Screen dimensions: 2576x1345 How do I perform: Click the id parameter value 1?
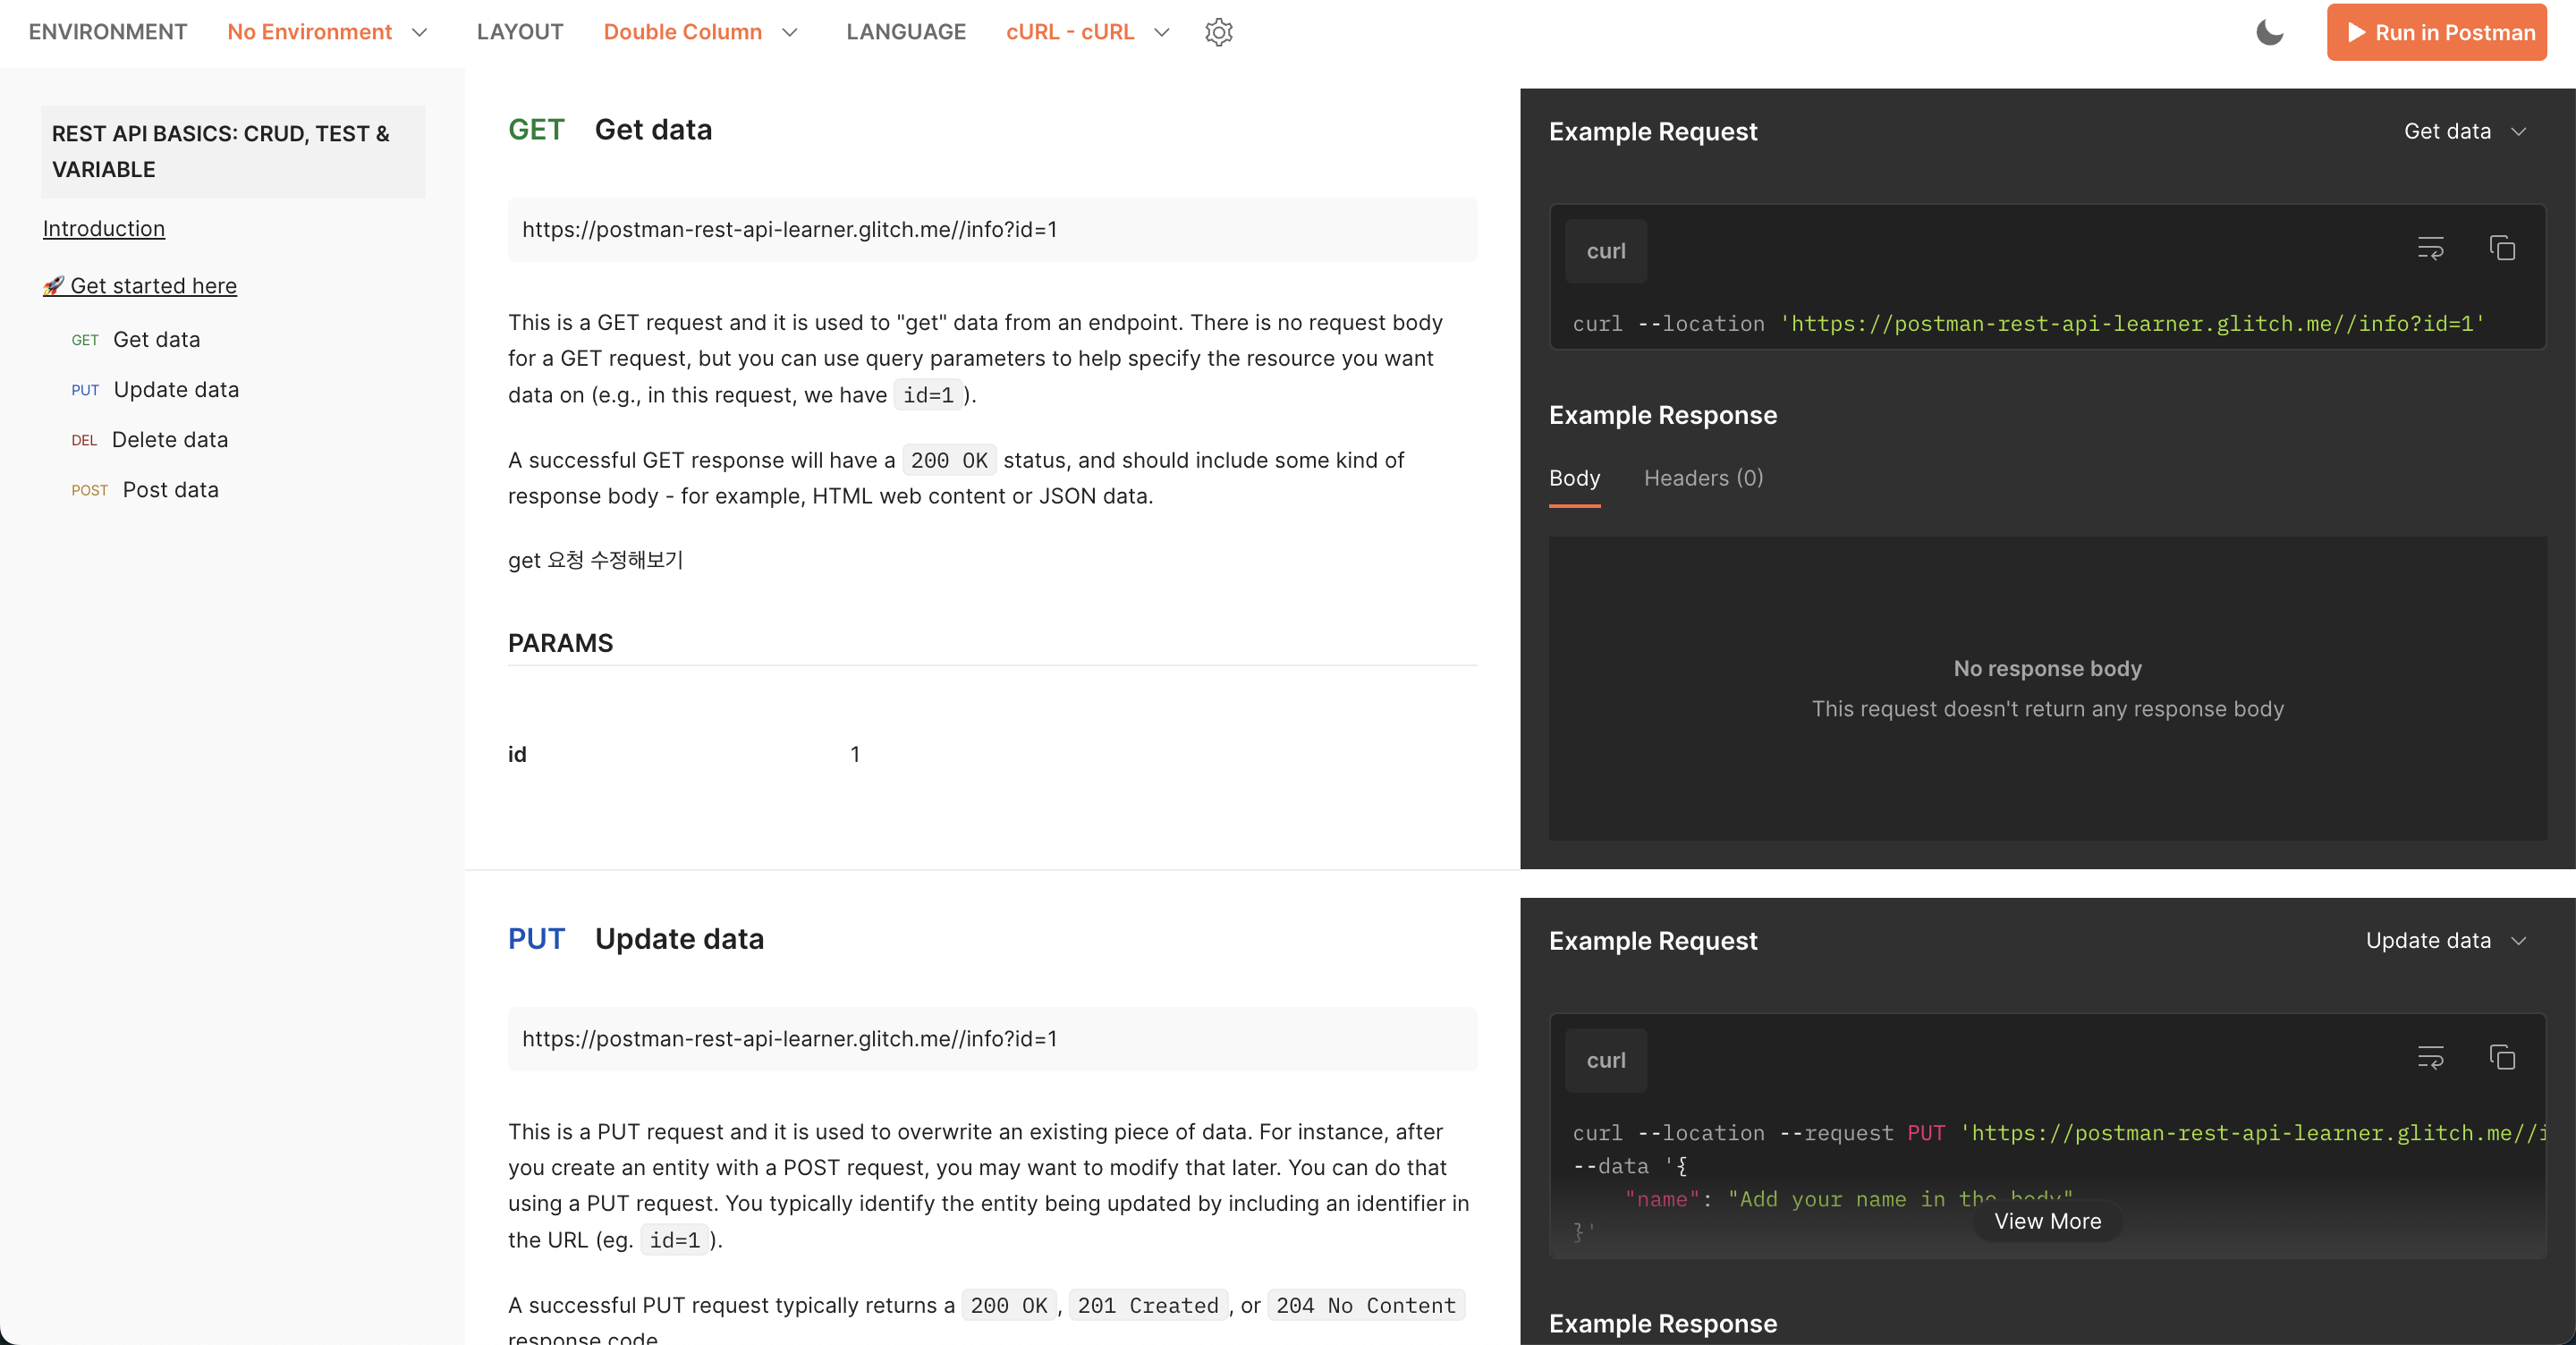[x=855, y=754]
